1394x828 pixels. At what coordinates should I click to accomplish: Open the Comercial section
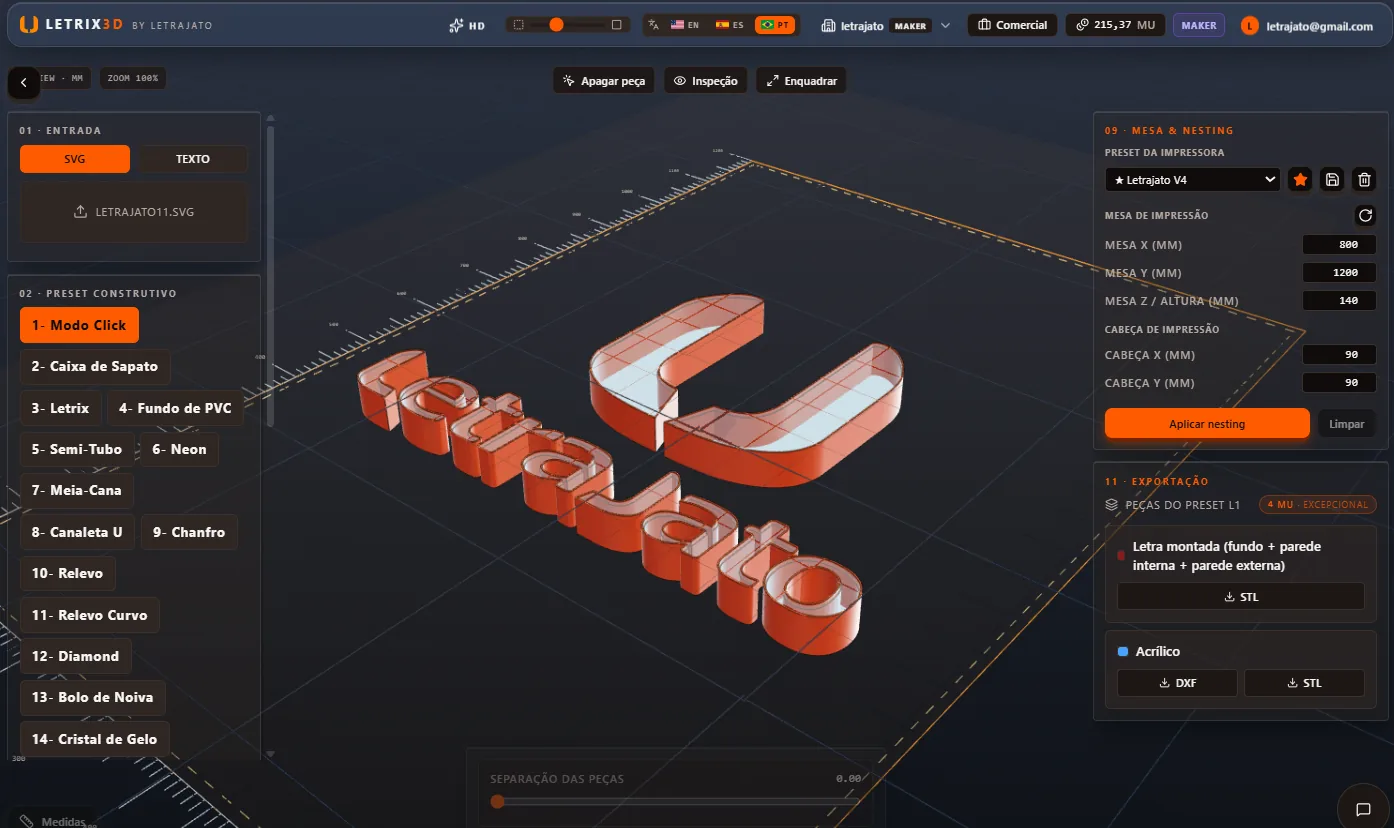pos(1012,25)
